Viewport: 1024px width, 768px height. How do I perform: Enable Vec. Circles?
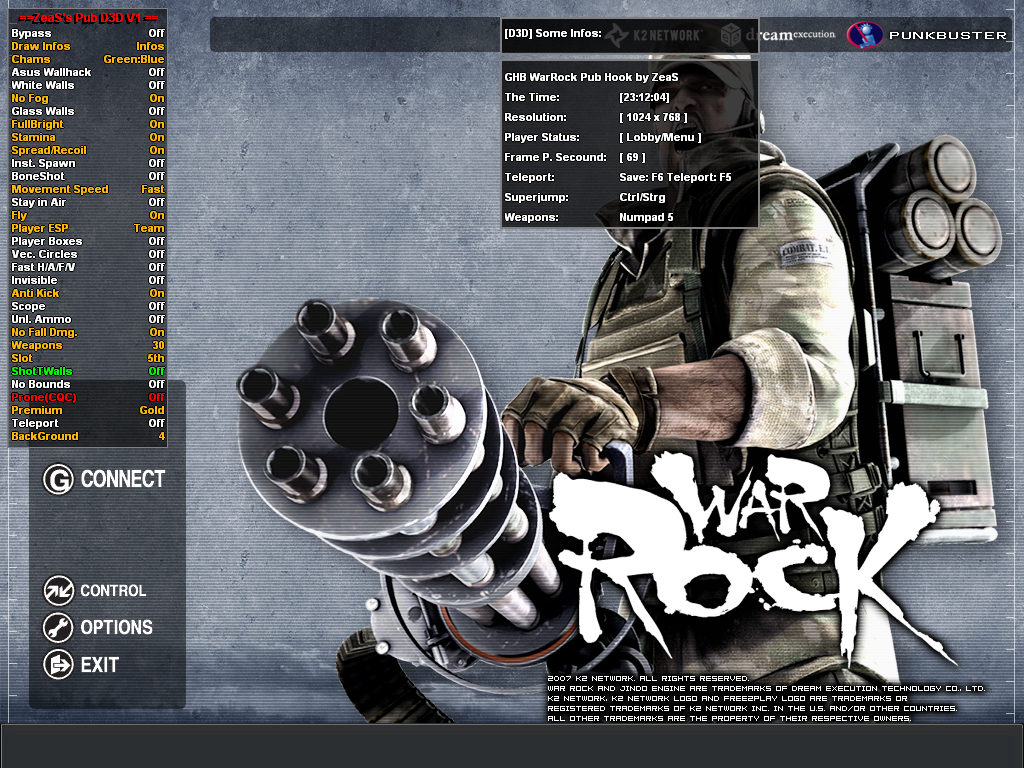[x=88, y=255]
